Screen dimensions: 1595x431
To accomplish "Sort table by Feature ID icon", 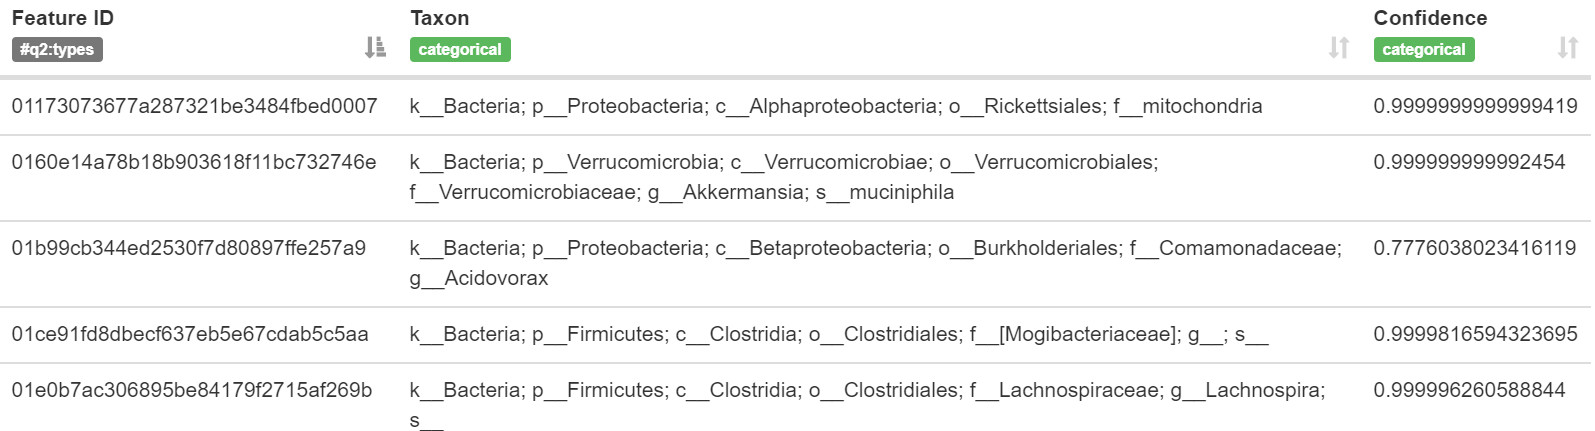I will (375, 47).
